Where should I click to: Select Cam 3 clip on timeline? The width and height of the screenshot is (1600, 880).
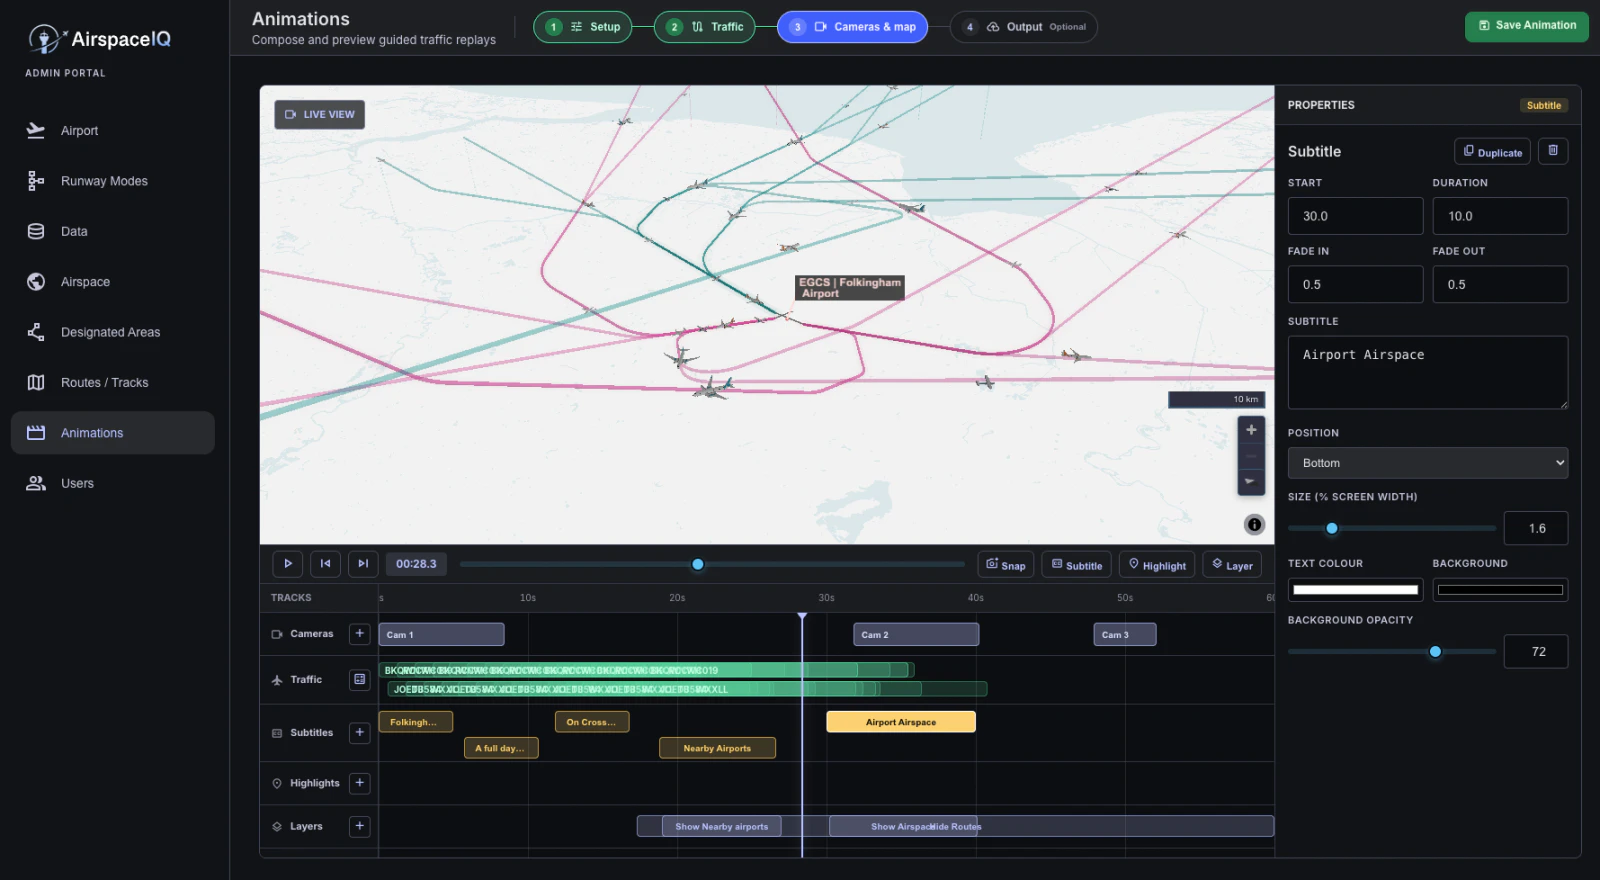point(1125,635)
